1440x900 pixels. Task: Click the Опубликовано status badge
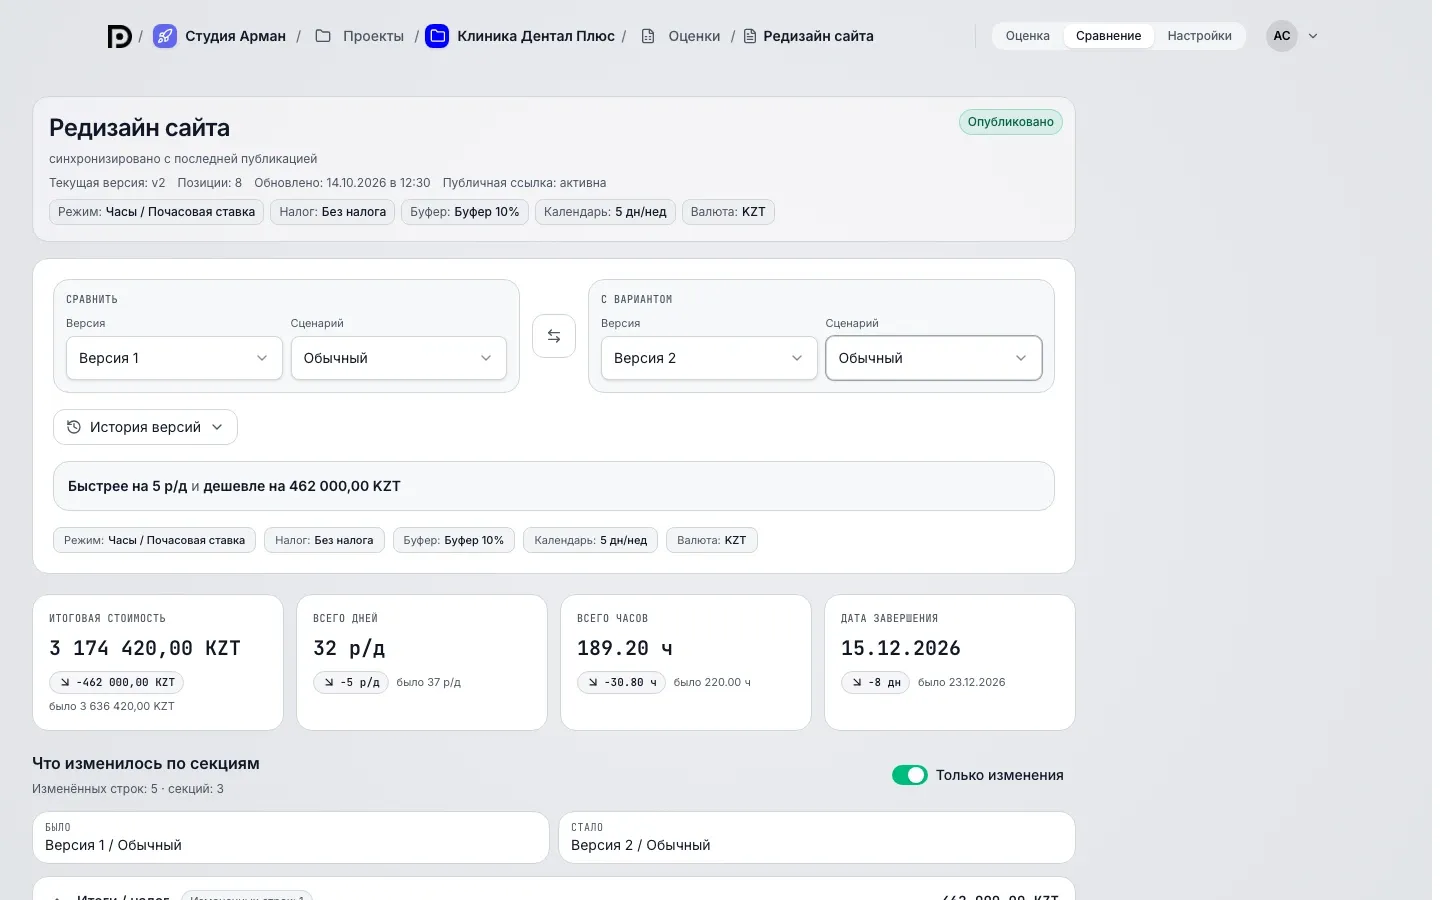pyautogui.click(x=1011, y=122)
